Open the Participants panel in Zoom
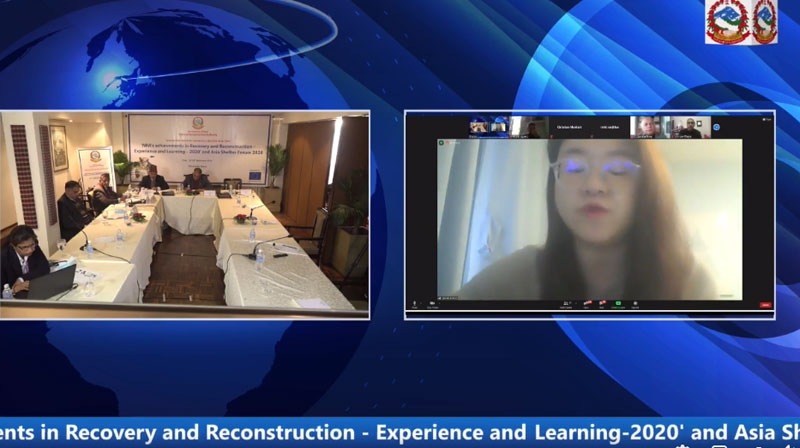This screenshot has height=448, width=800. 566,302
